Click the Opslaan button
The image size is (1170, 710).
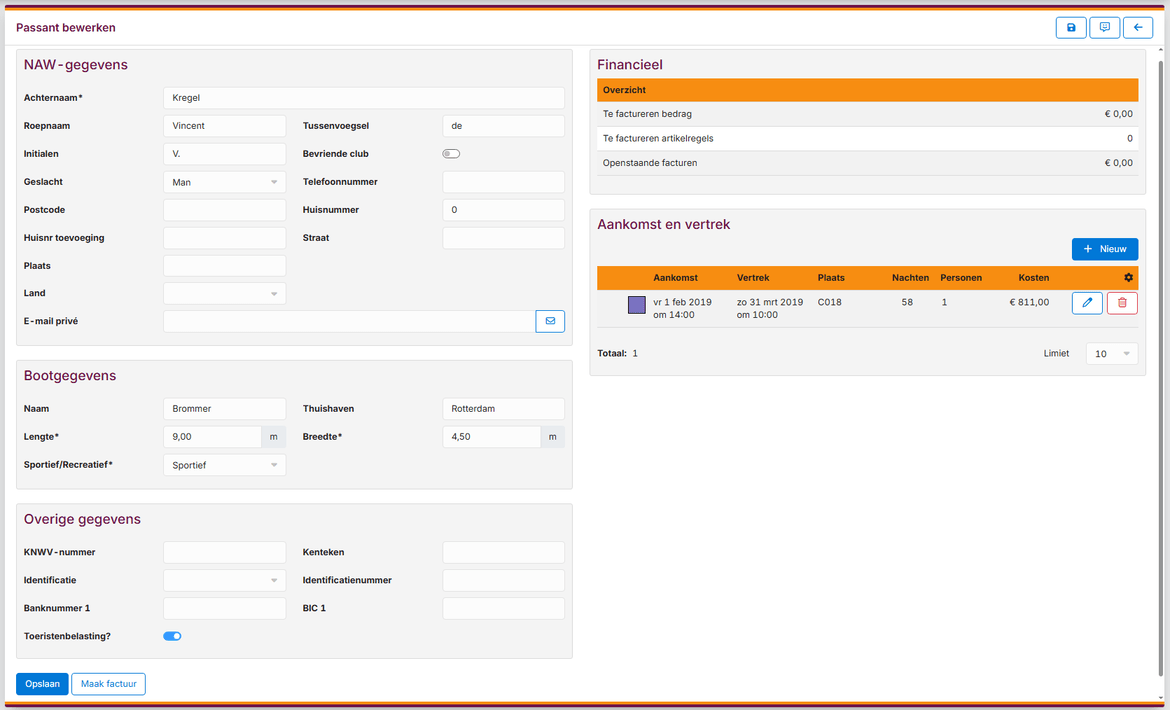pos(42,684)
